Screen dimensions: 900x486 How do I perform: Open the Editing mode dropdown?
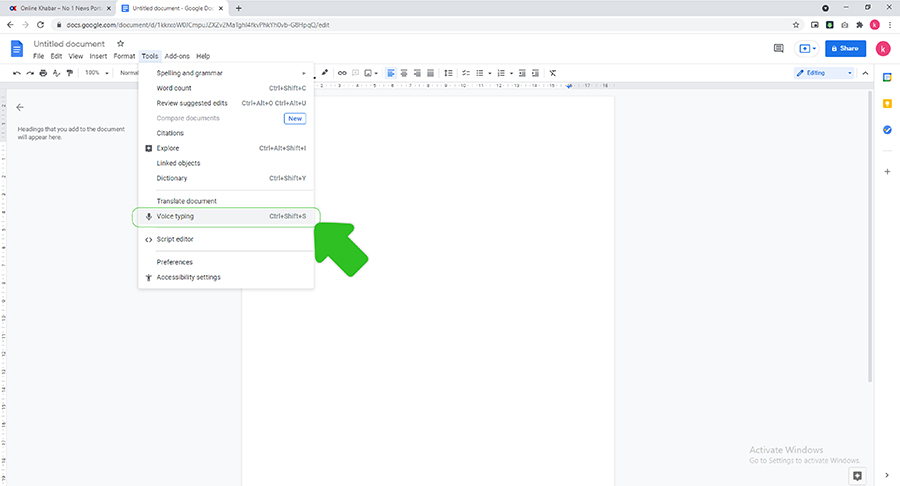click(x=824, y=73)
